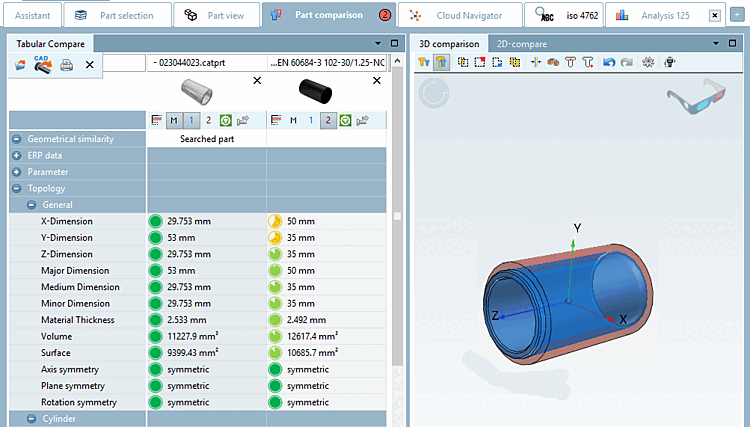
Task: Toggle the M button for the searched part
Action: [x=173, y=120]
